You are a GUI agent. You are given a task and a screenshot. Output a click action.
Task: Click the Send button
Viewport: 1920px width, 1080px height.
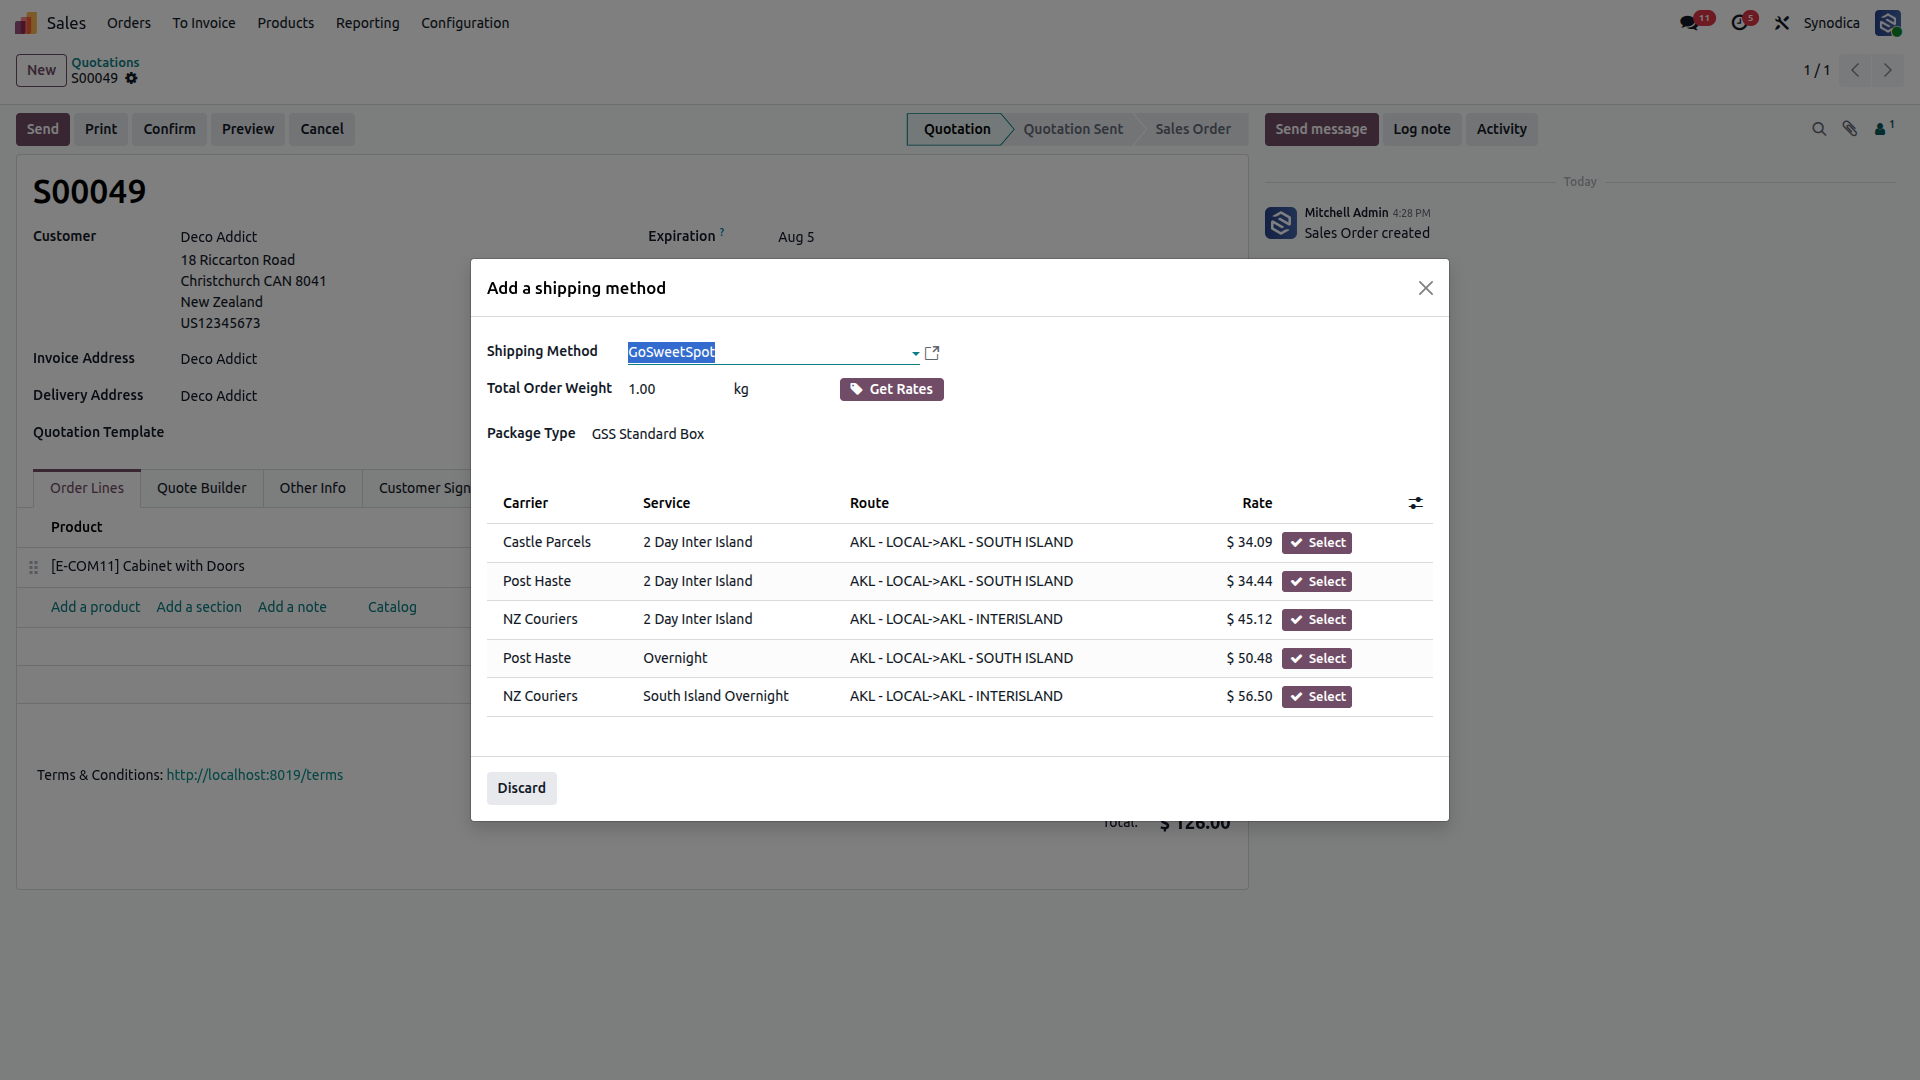[x=43, y=129]
